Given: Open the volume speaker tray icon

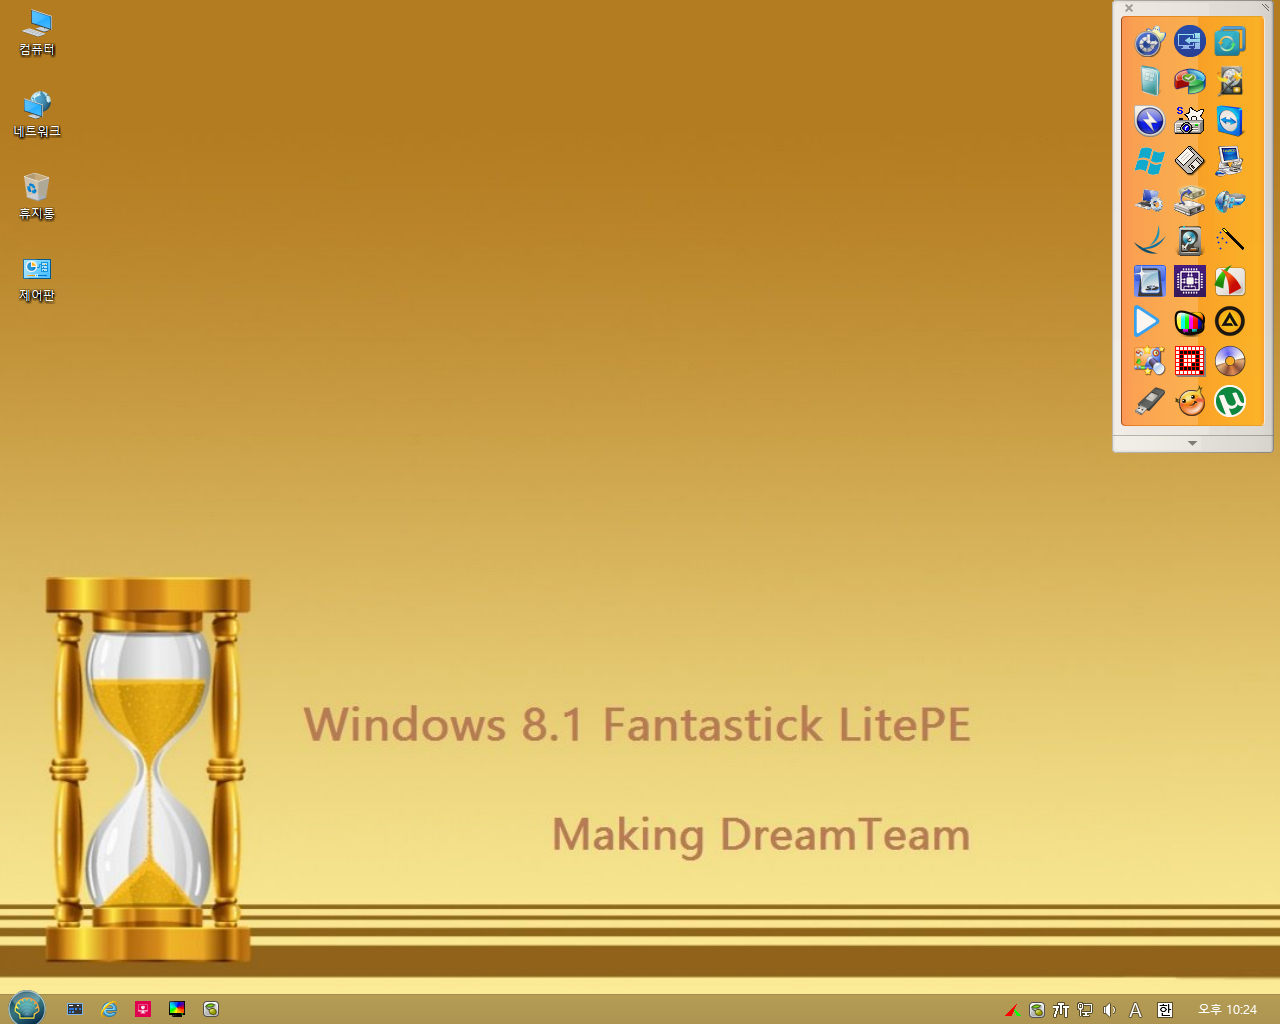Looking at the screenshot, I should pos(1109,1010).
